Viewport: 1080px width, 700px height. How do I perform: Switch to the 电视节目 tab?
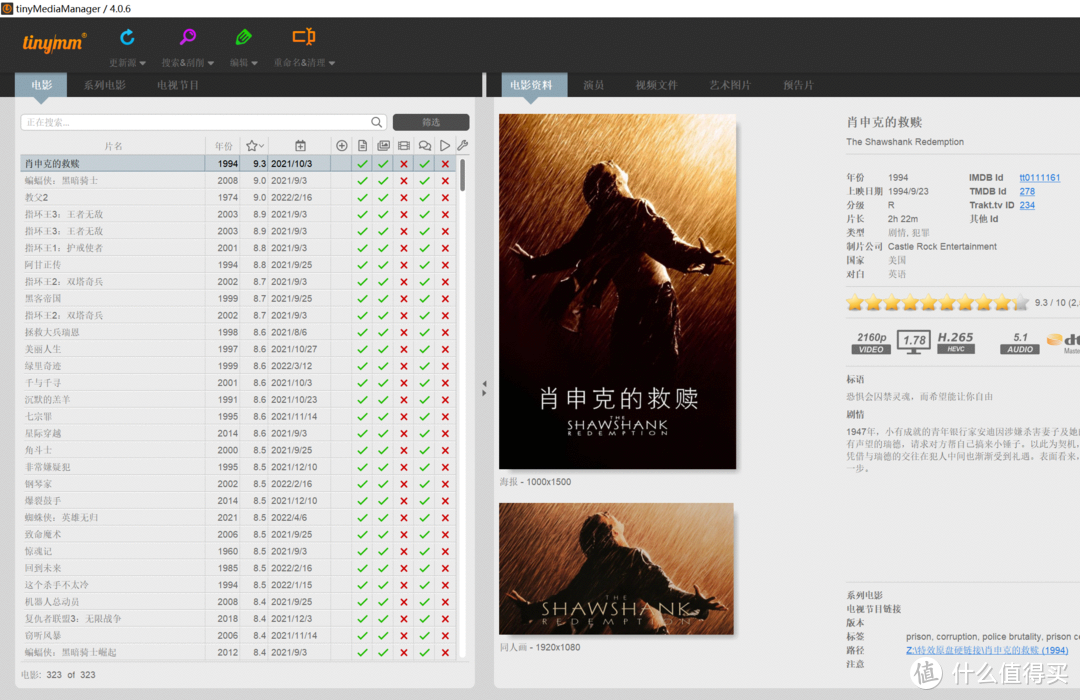tap(178, 85)
